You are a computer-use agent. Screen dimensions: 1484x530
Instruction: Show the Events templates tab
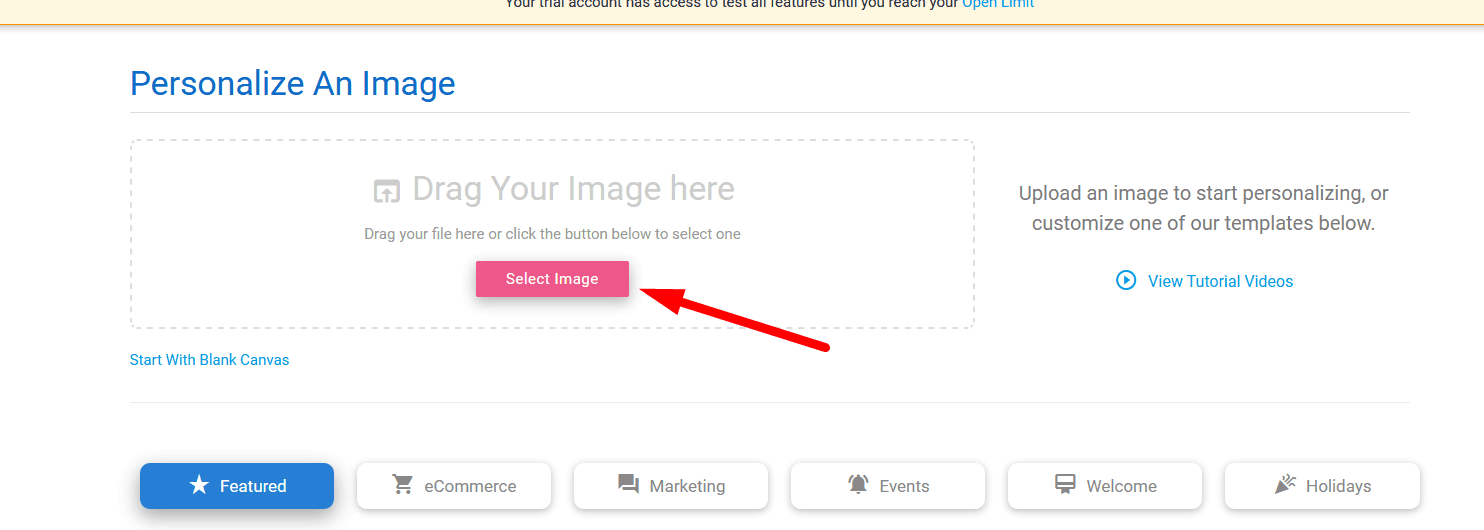click(888, 486)
